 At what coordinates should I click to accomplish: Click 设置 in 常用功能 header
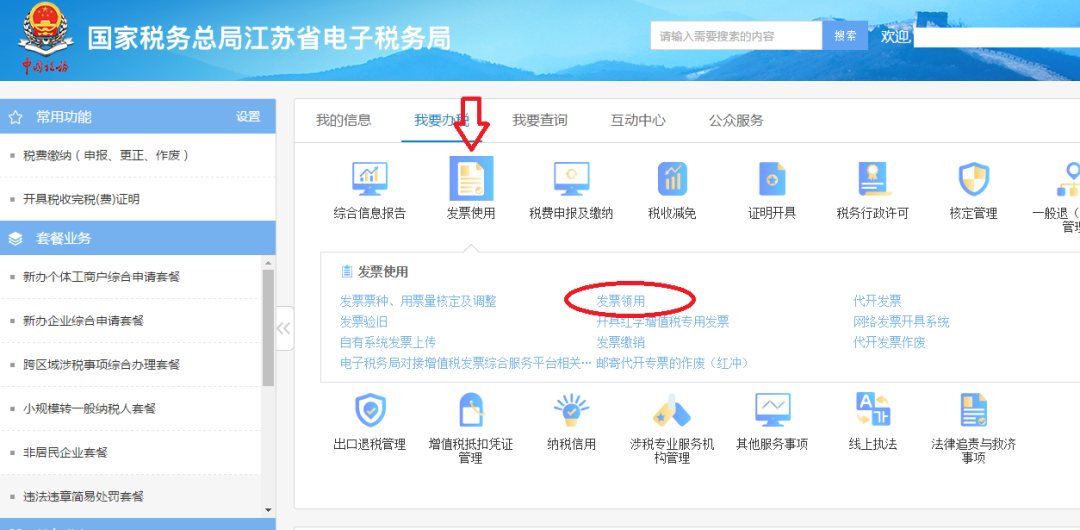click(248, 117)
